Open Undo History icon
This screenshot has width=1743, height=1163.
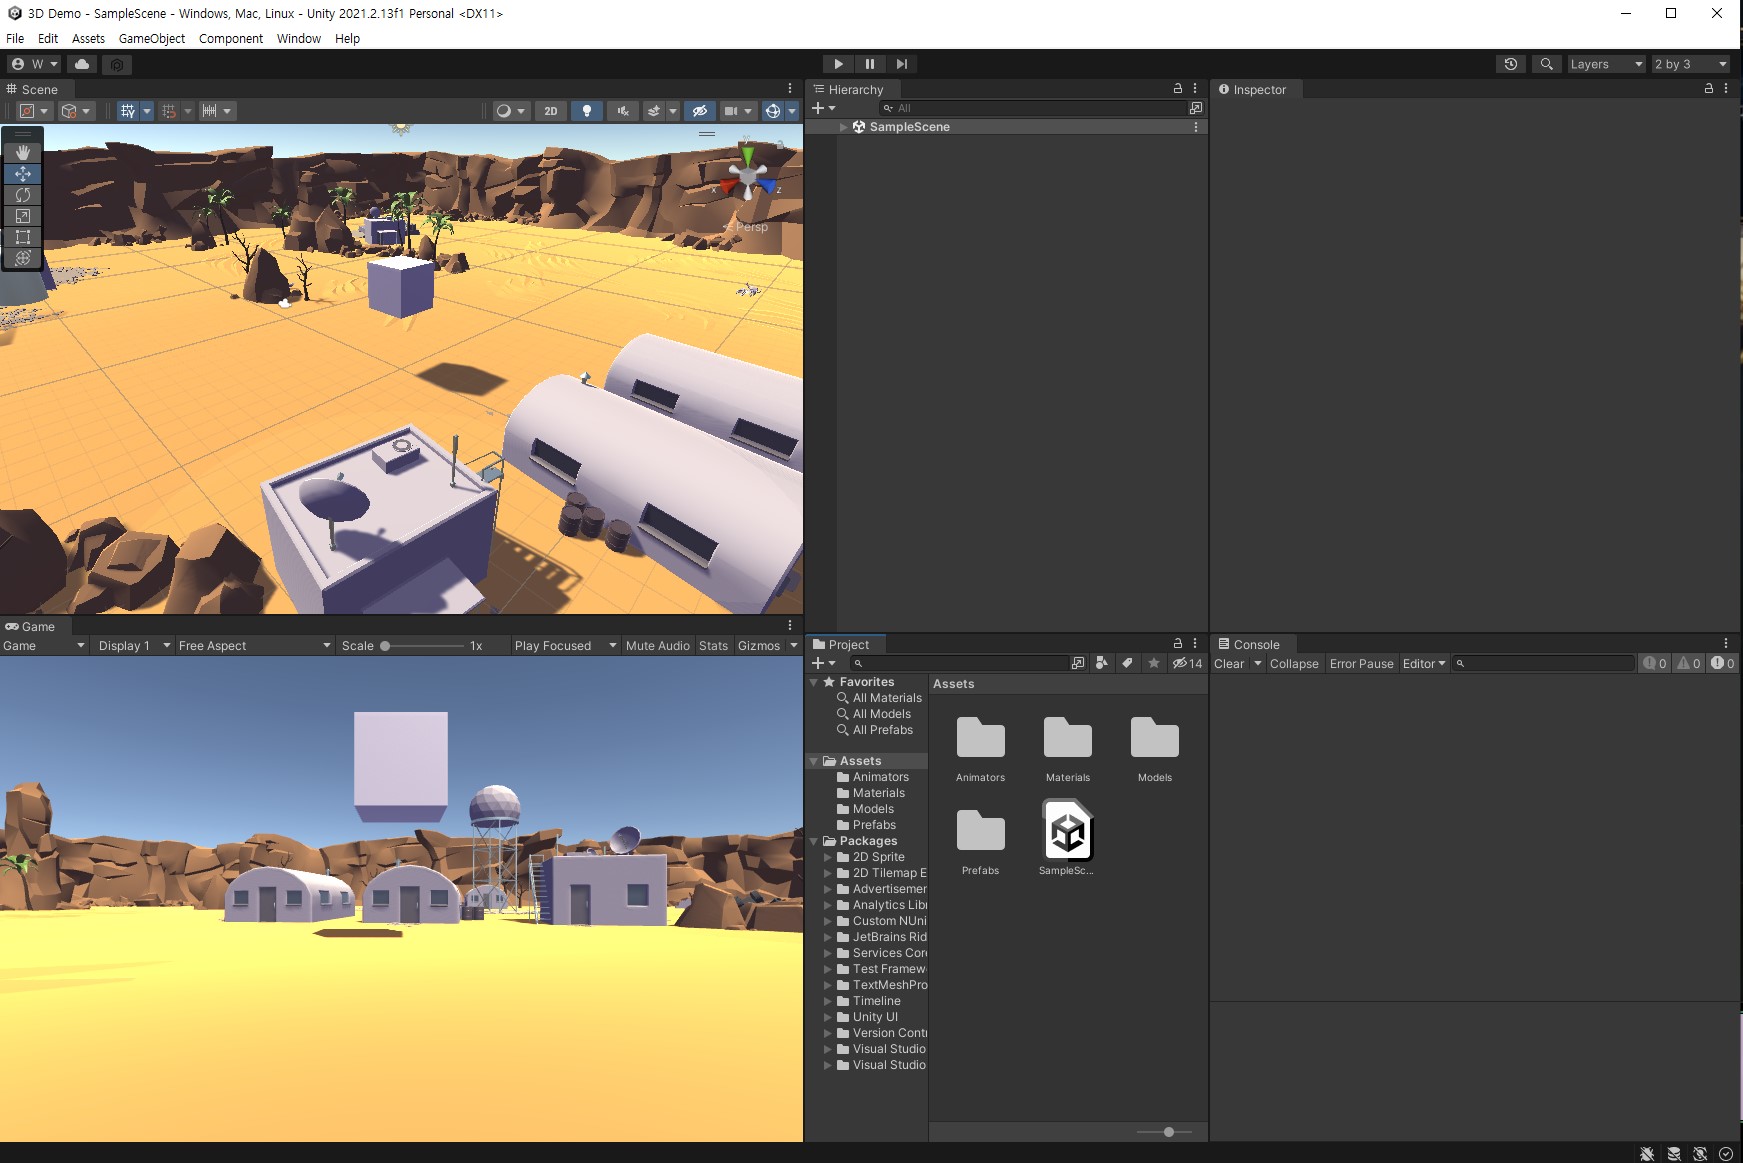click(1511, 64)
